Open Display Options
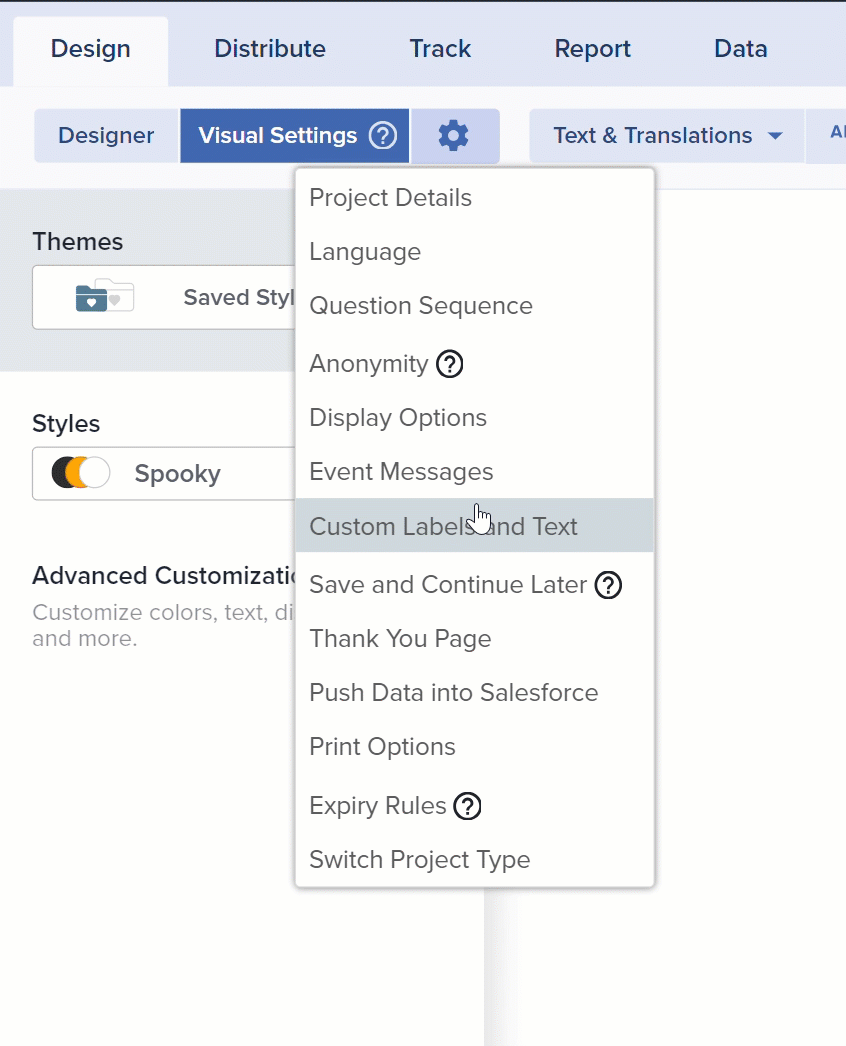Image resolution: width=846 pixels, height=1046 pixels. (x=397, y=418)
